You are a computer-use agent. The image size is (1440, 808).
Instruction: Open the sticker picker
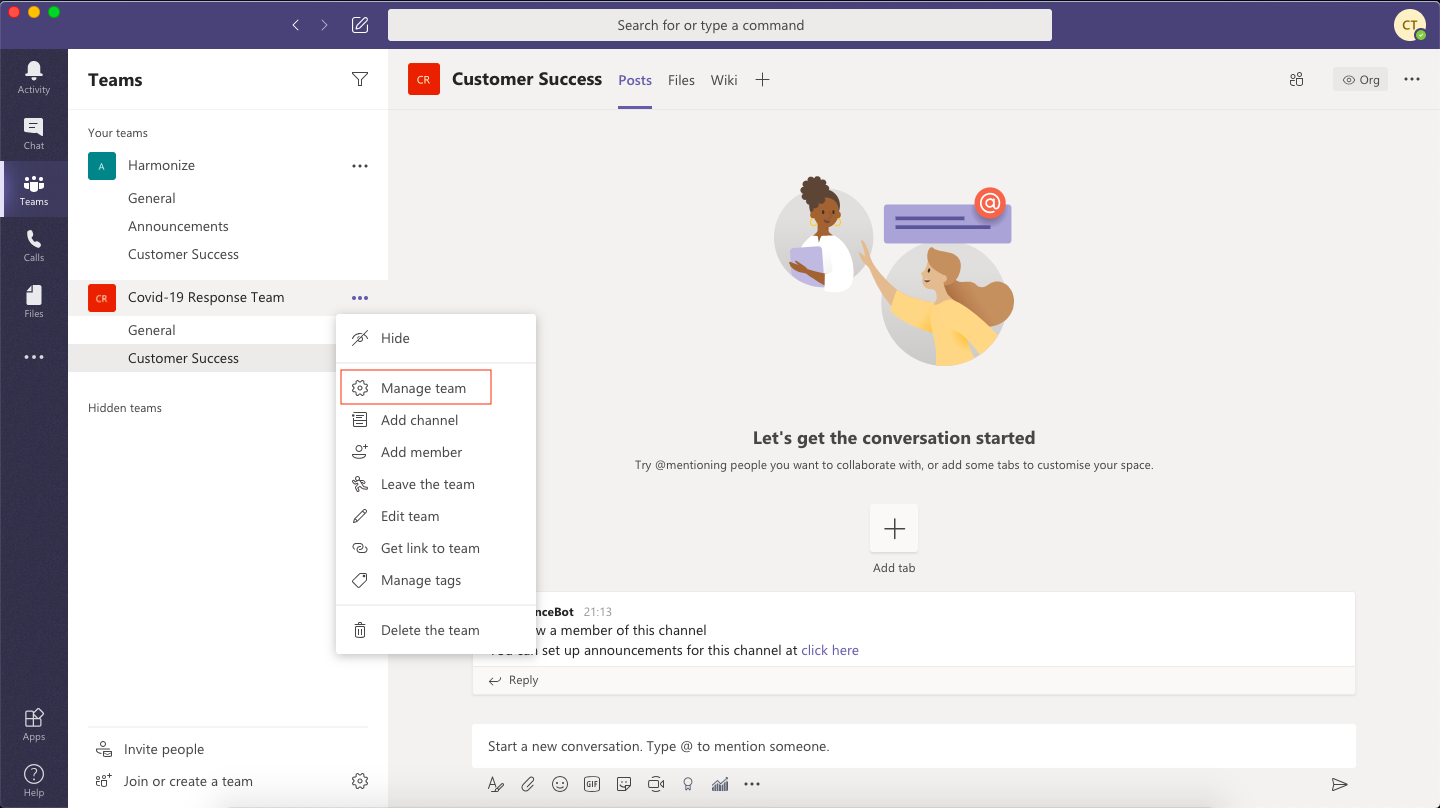pos(624,784)
